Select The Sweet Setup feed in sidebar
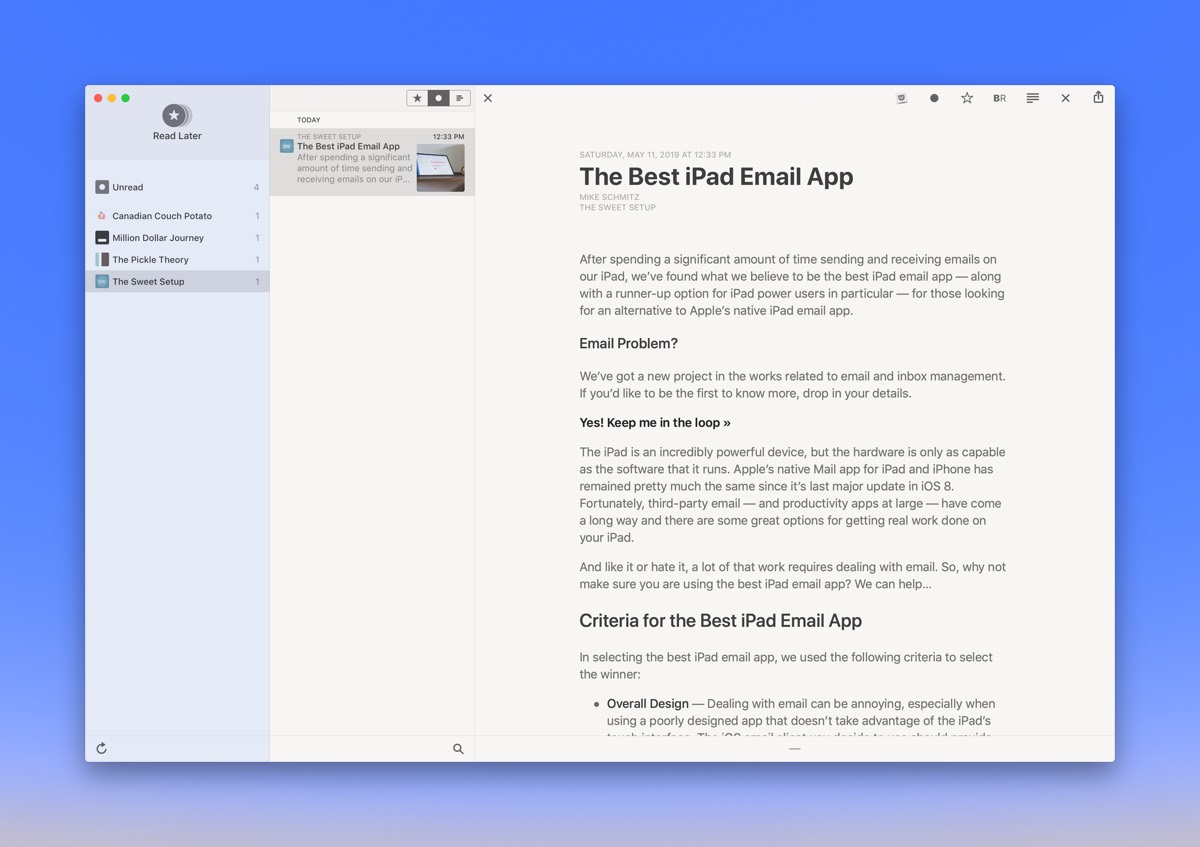This screenshot has height=847, width=1200. pos(177,282)
